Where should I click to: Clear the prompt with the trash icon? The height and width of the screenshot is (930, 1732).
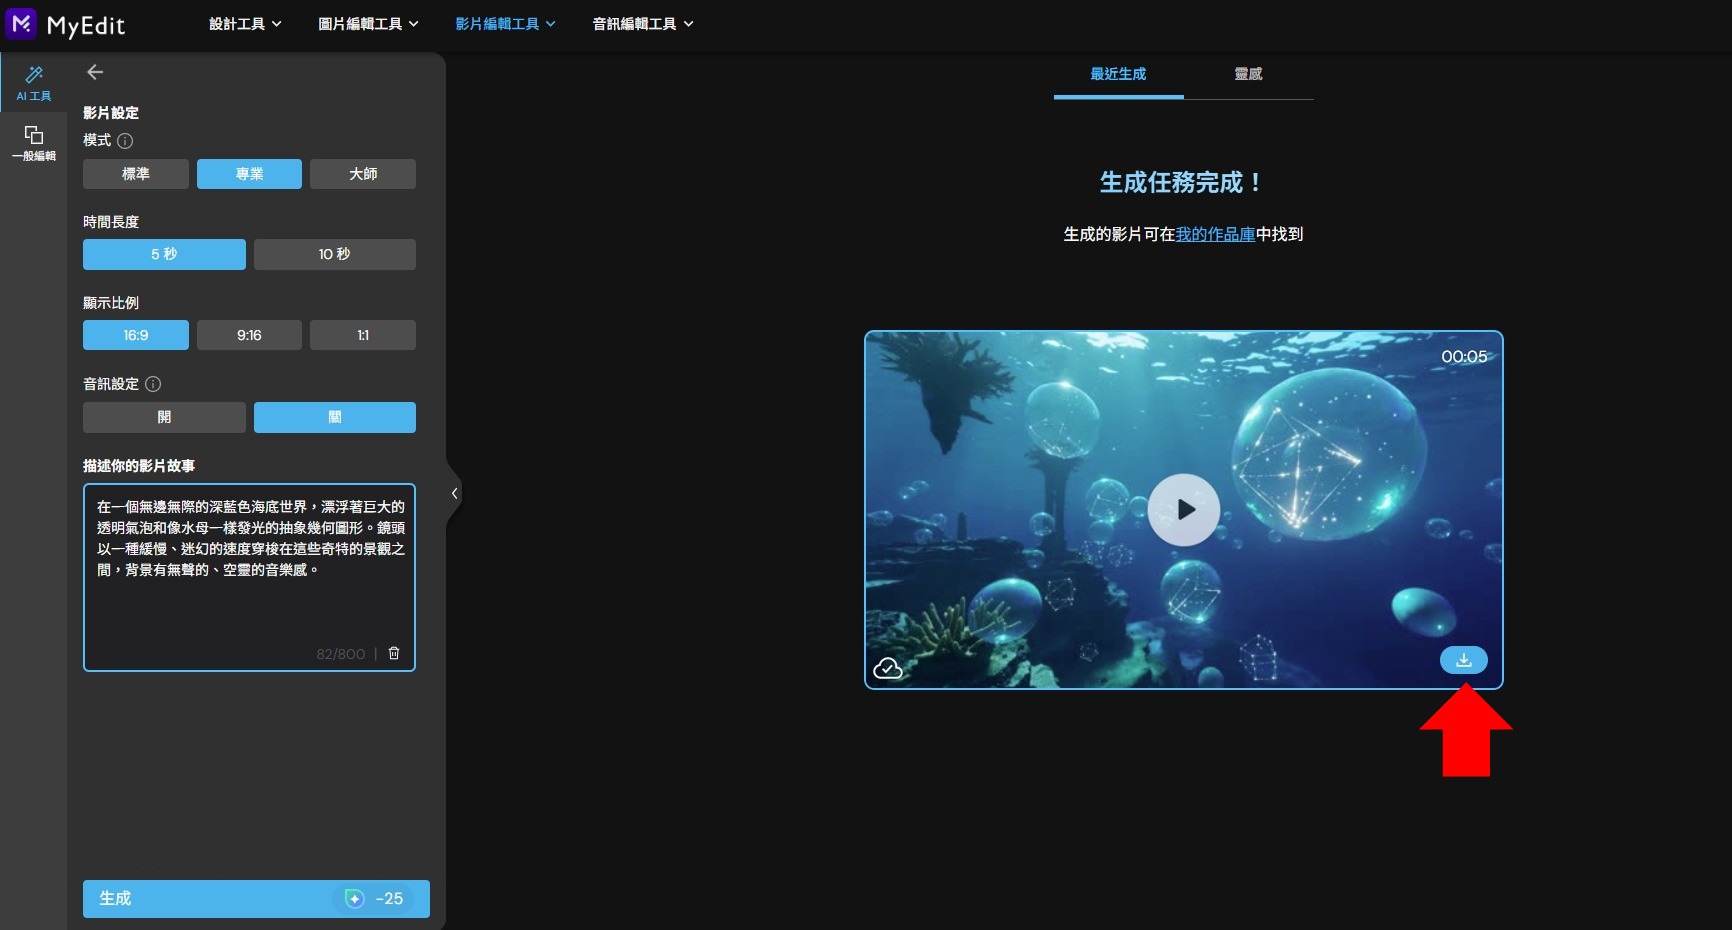tap(393, 653)
